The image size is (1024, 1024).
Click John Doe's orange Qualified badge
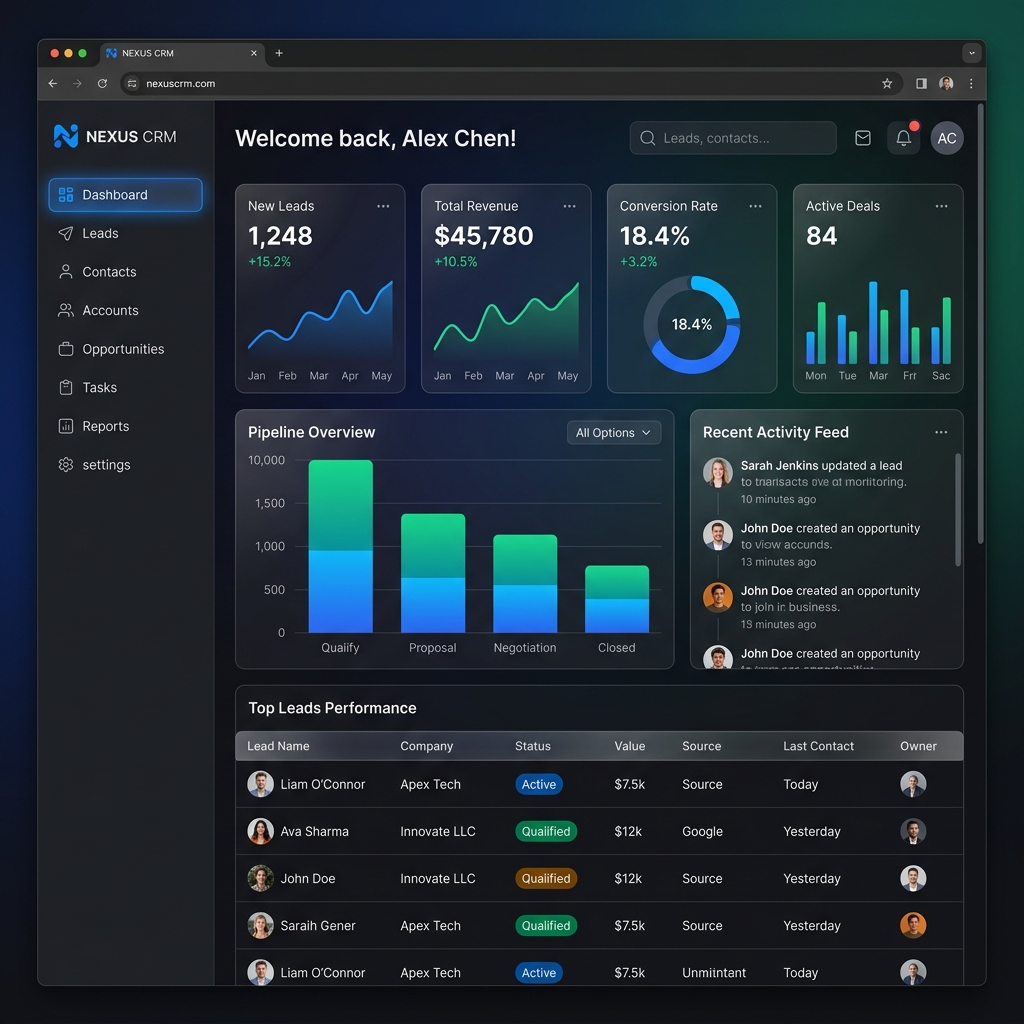coord(546,878)
